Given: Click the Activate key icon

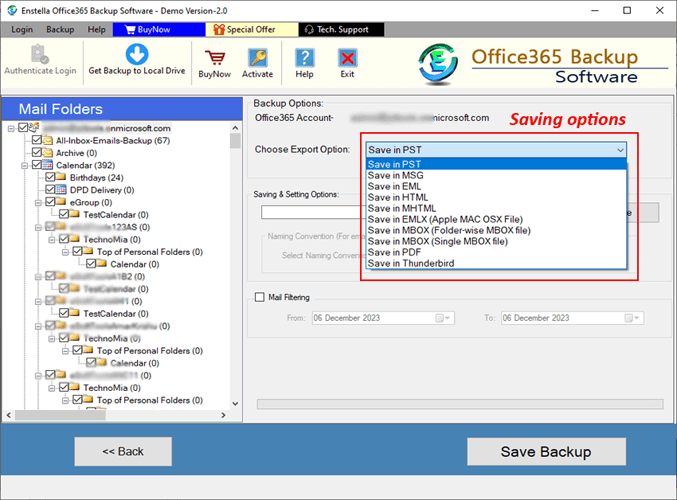Looking at the screenshot, I should tap(258, 58).
